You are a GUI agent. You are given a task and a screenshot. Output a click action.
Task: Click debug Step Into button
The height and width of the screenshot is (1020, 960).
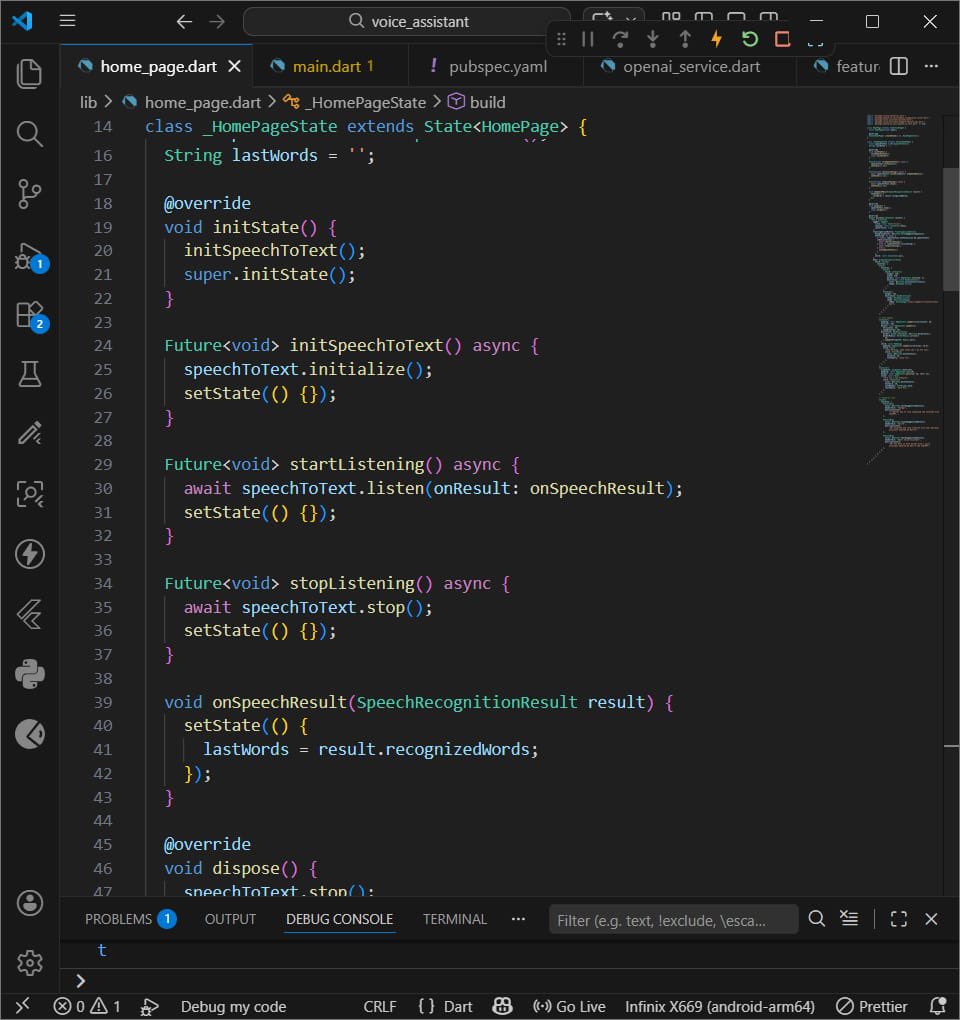(x=652, y=39)
